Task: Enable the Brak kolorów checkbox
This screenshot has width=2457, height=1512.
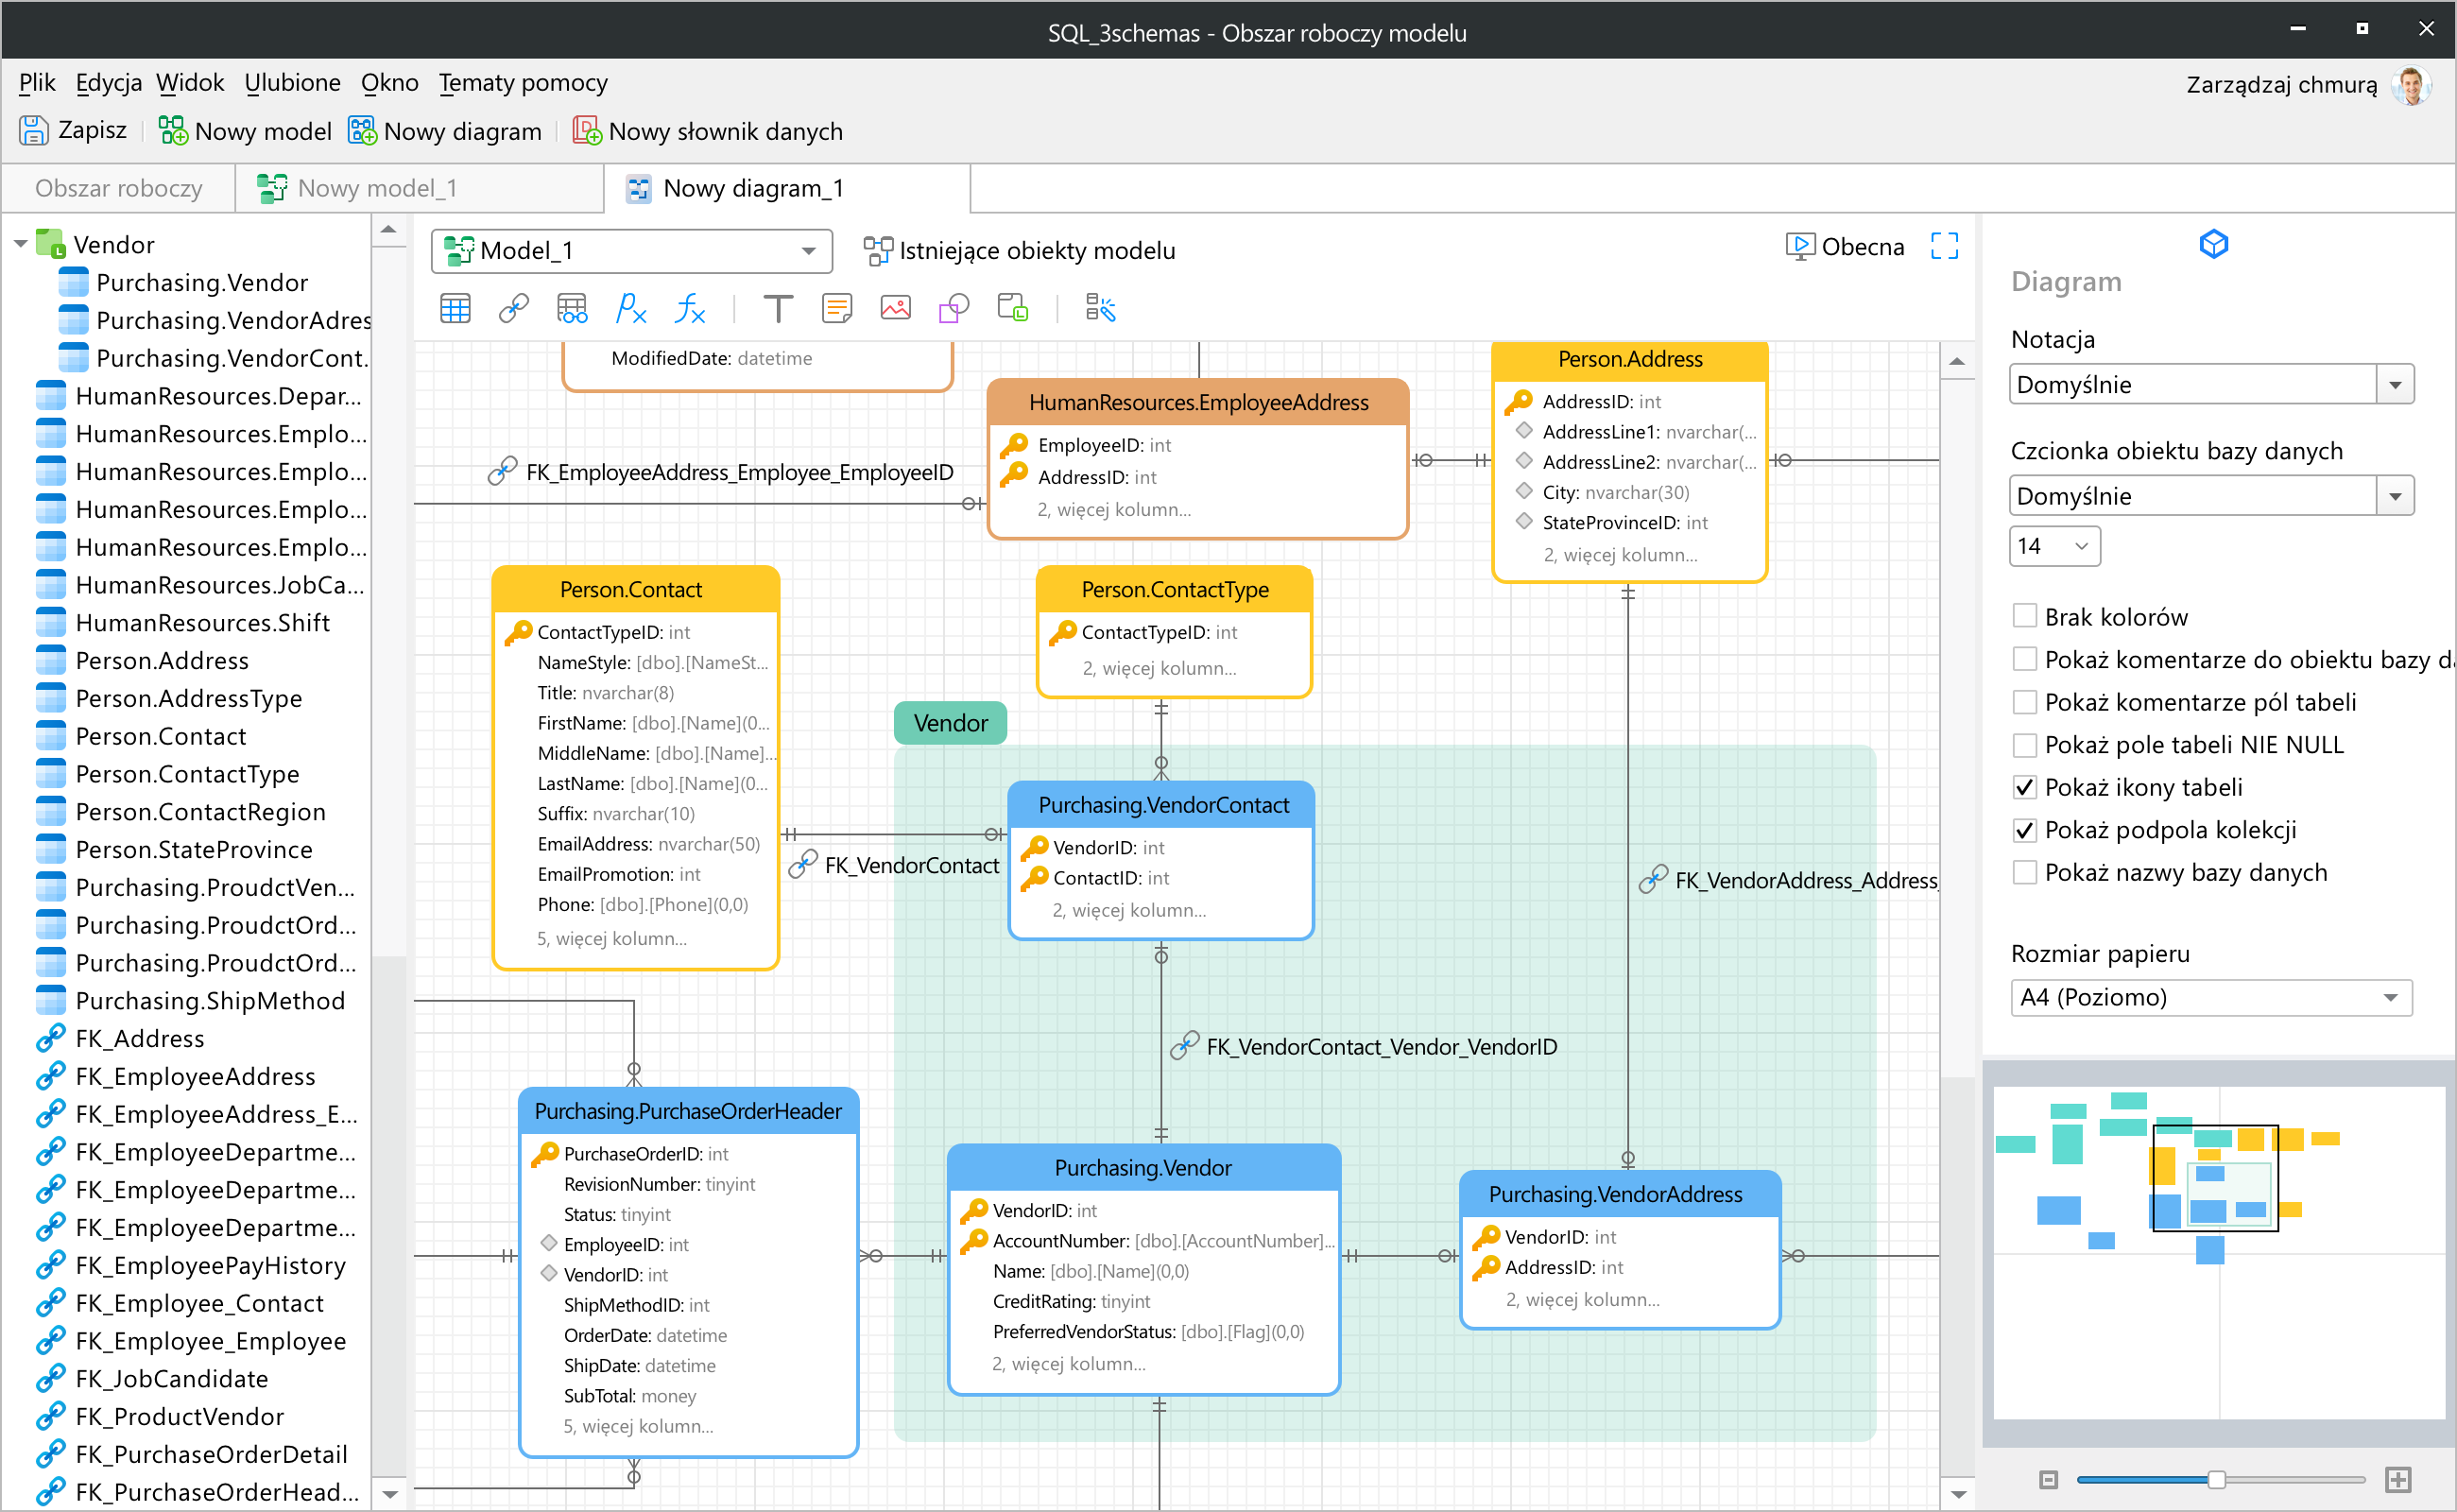Action: [x=2024, y=616]
